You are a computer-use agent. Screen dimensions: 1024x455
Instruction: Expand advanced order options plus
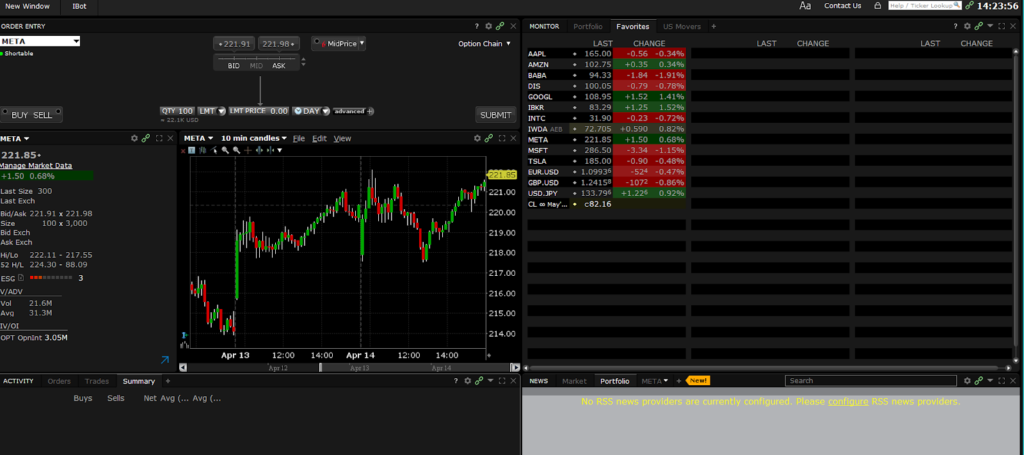(x=370, y=111)
